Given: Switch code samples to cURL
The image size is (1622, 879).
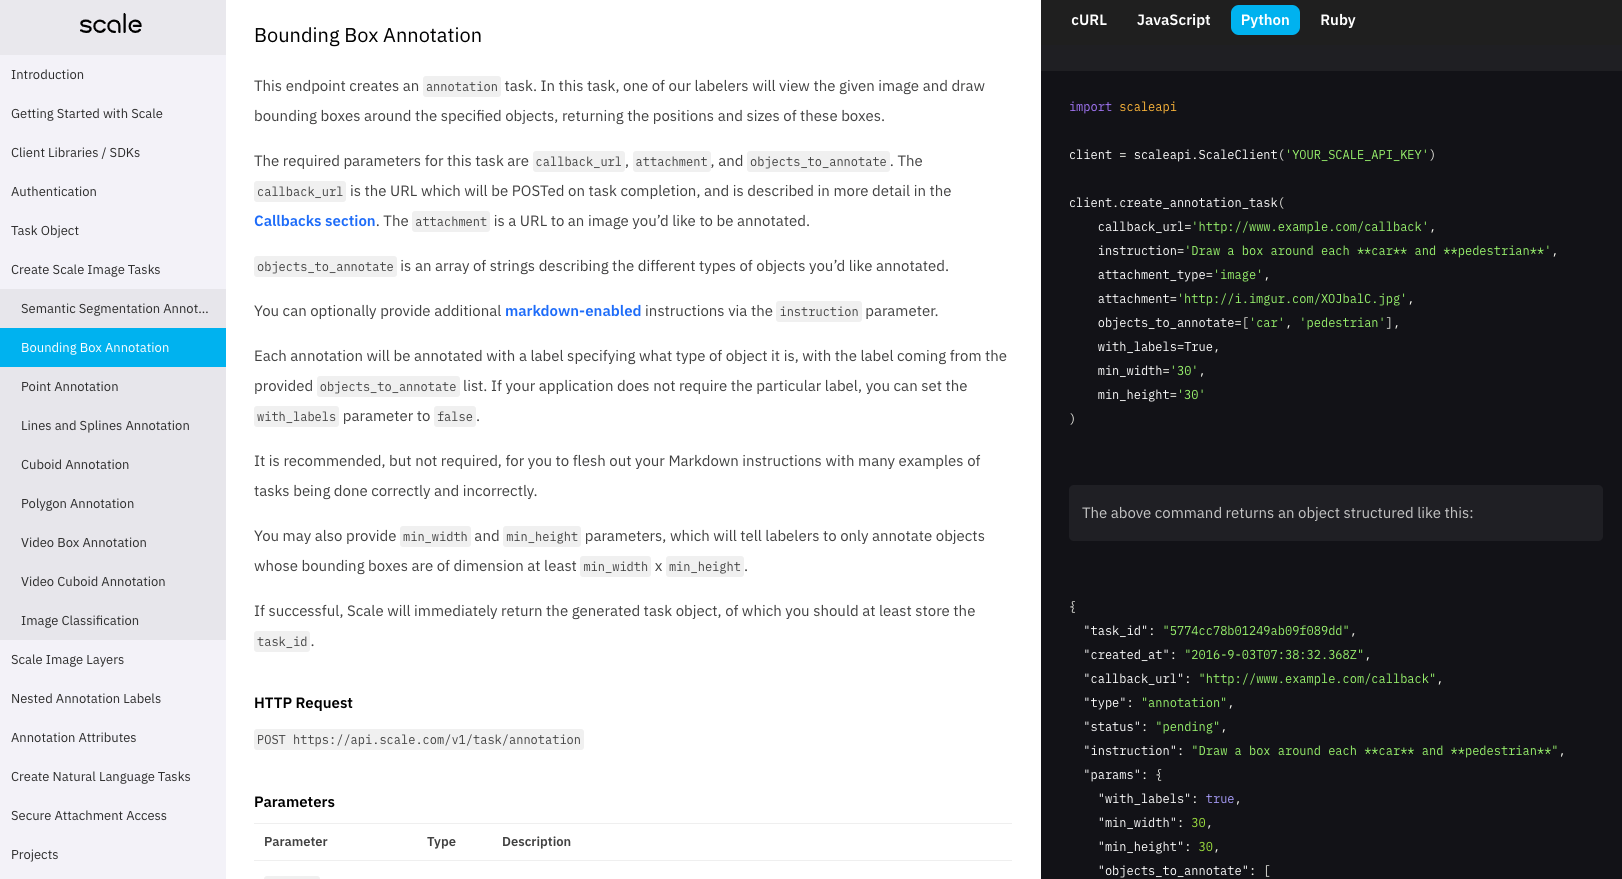Looking at the screenshot, I should (x=1089, y=20).
